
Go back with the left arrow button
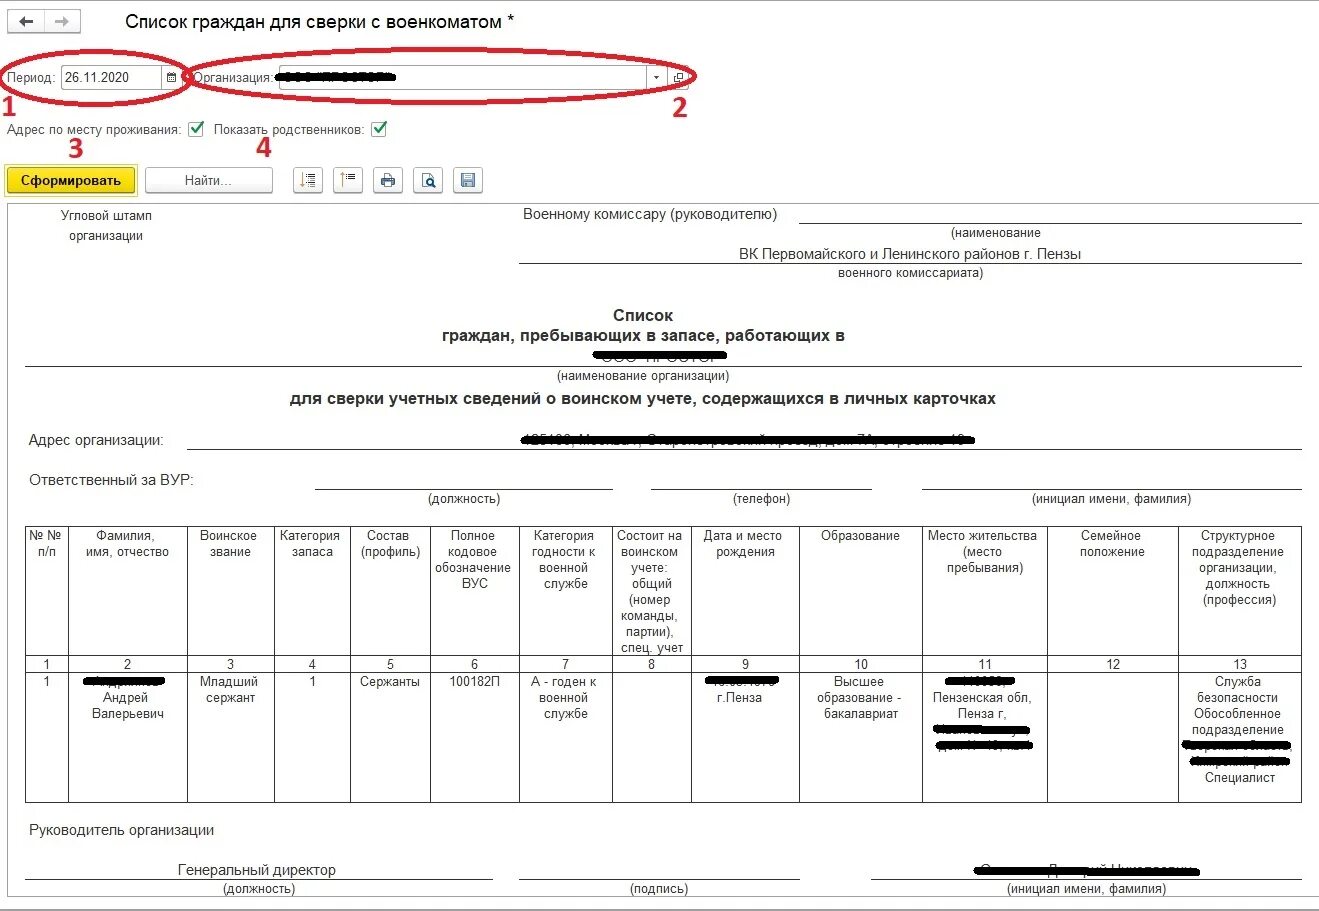[26, 21]
